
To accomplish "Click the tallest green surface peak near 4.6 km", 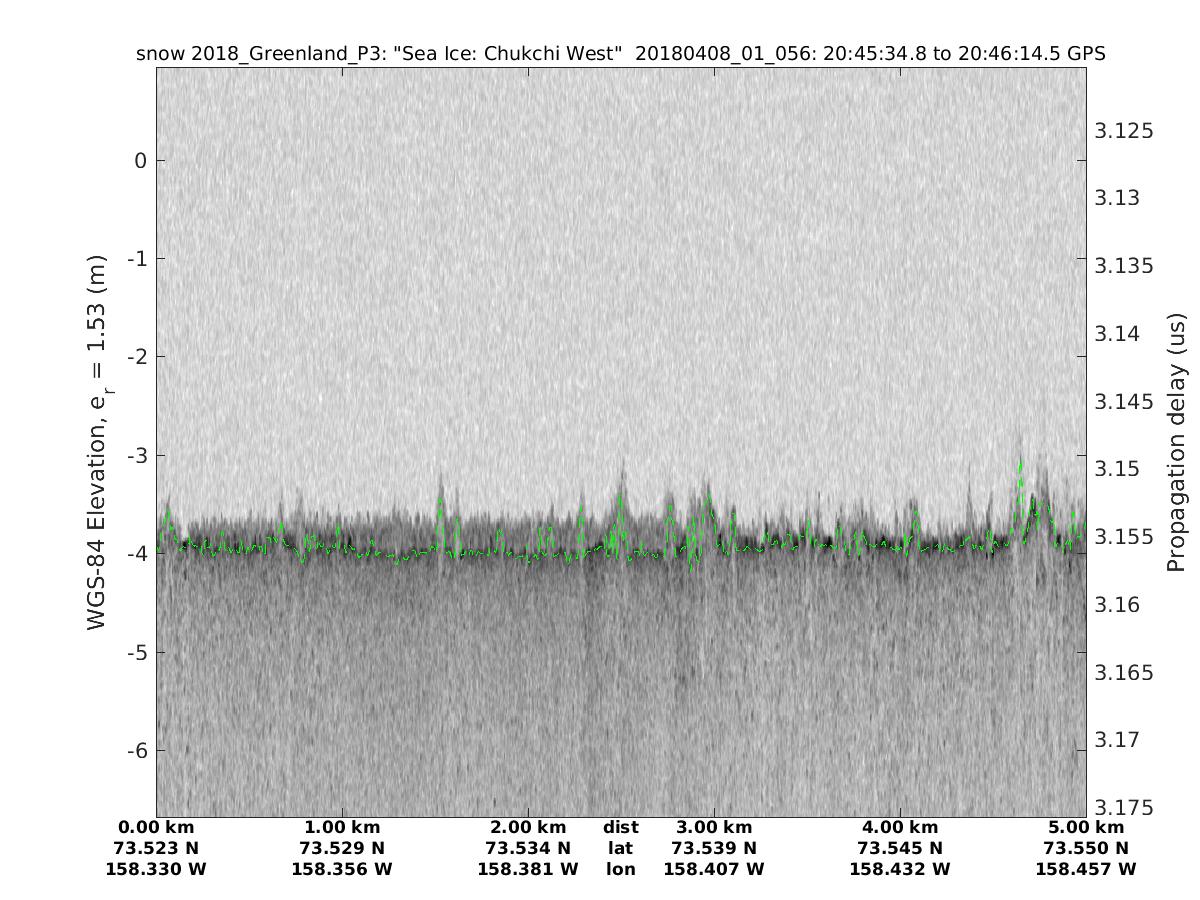I will [1020, 463].
